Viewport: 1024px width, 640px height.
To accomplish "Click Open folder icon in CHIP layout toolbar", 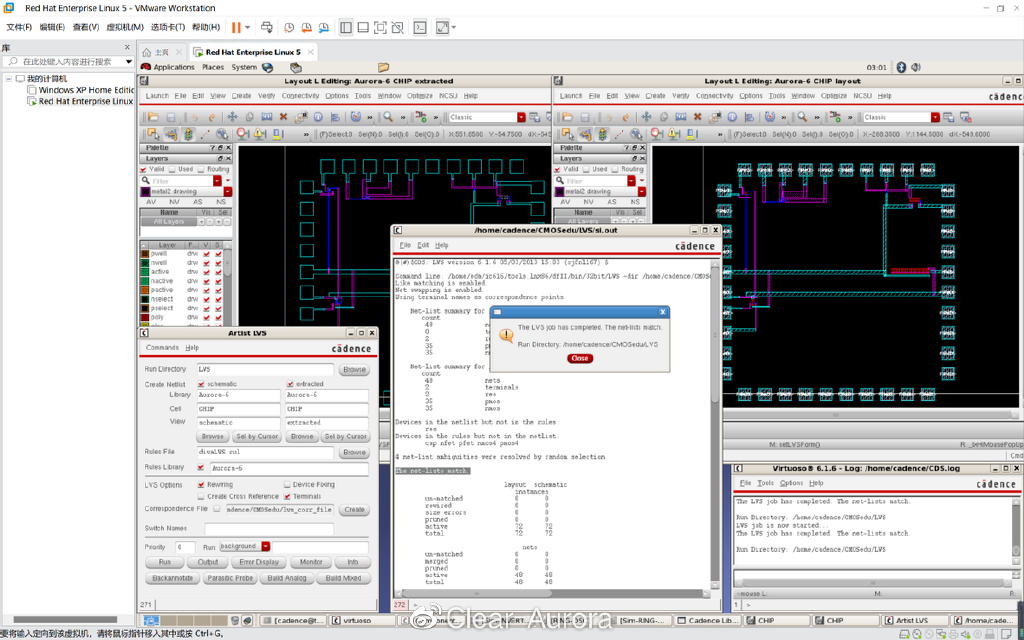I will coord(567,117).
